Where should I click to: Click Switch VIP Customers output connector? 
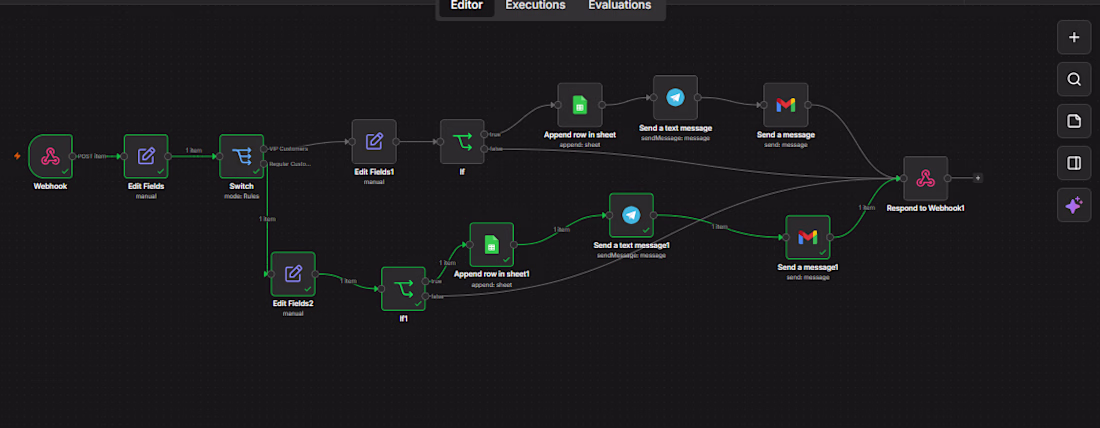[x=264, y=148]
